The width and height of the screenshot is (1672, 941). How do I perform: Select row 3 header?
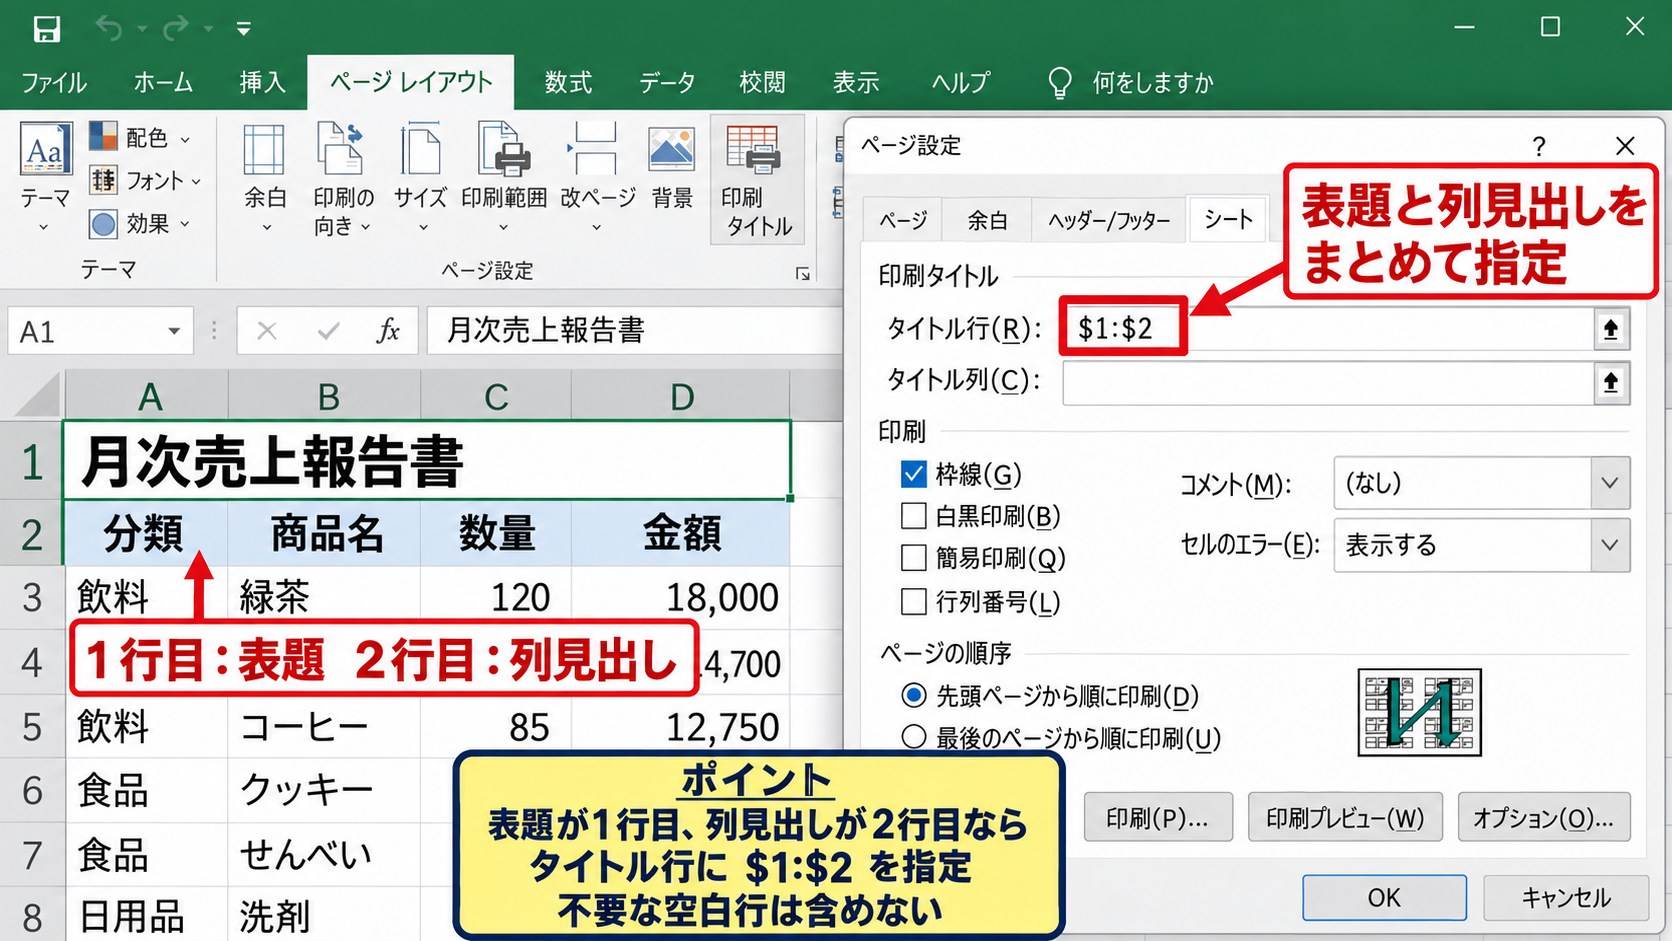click(32, 598)
